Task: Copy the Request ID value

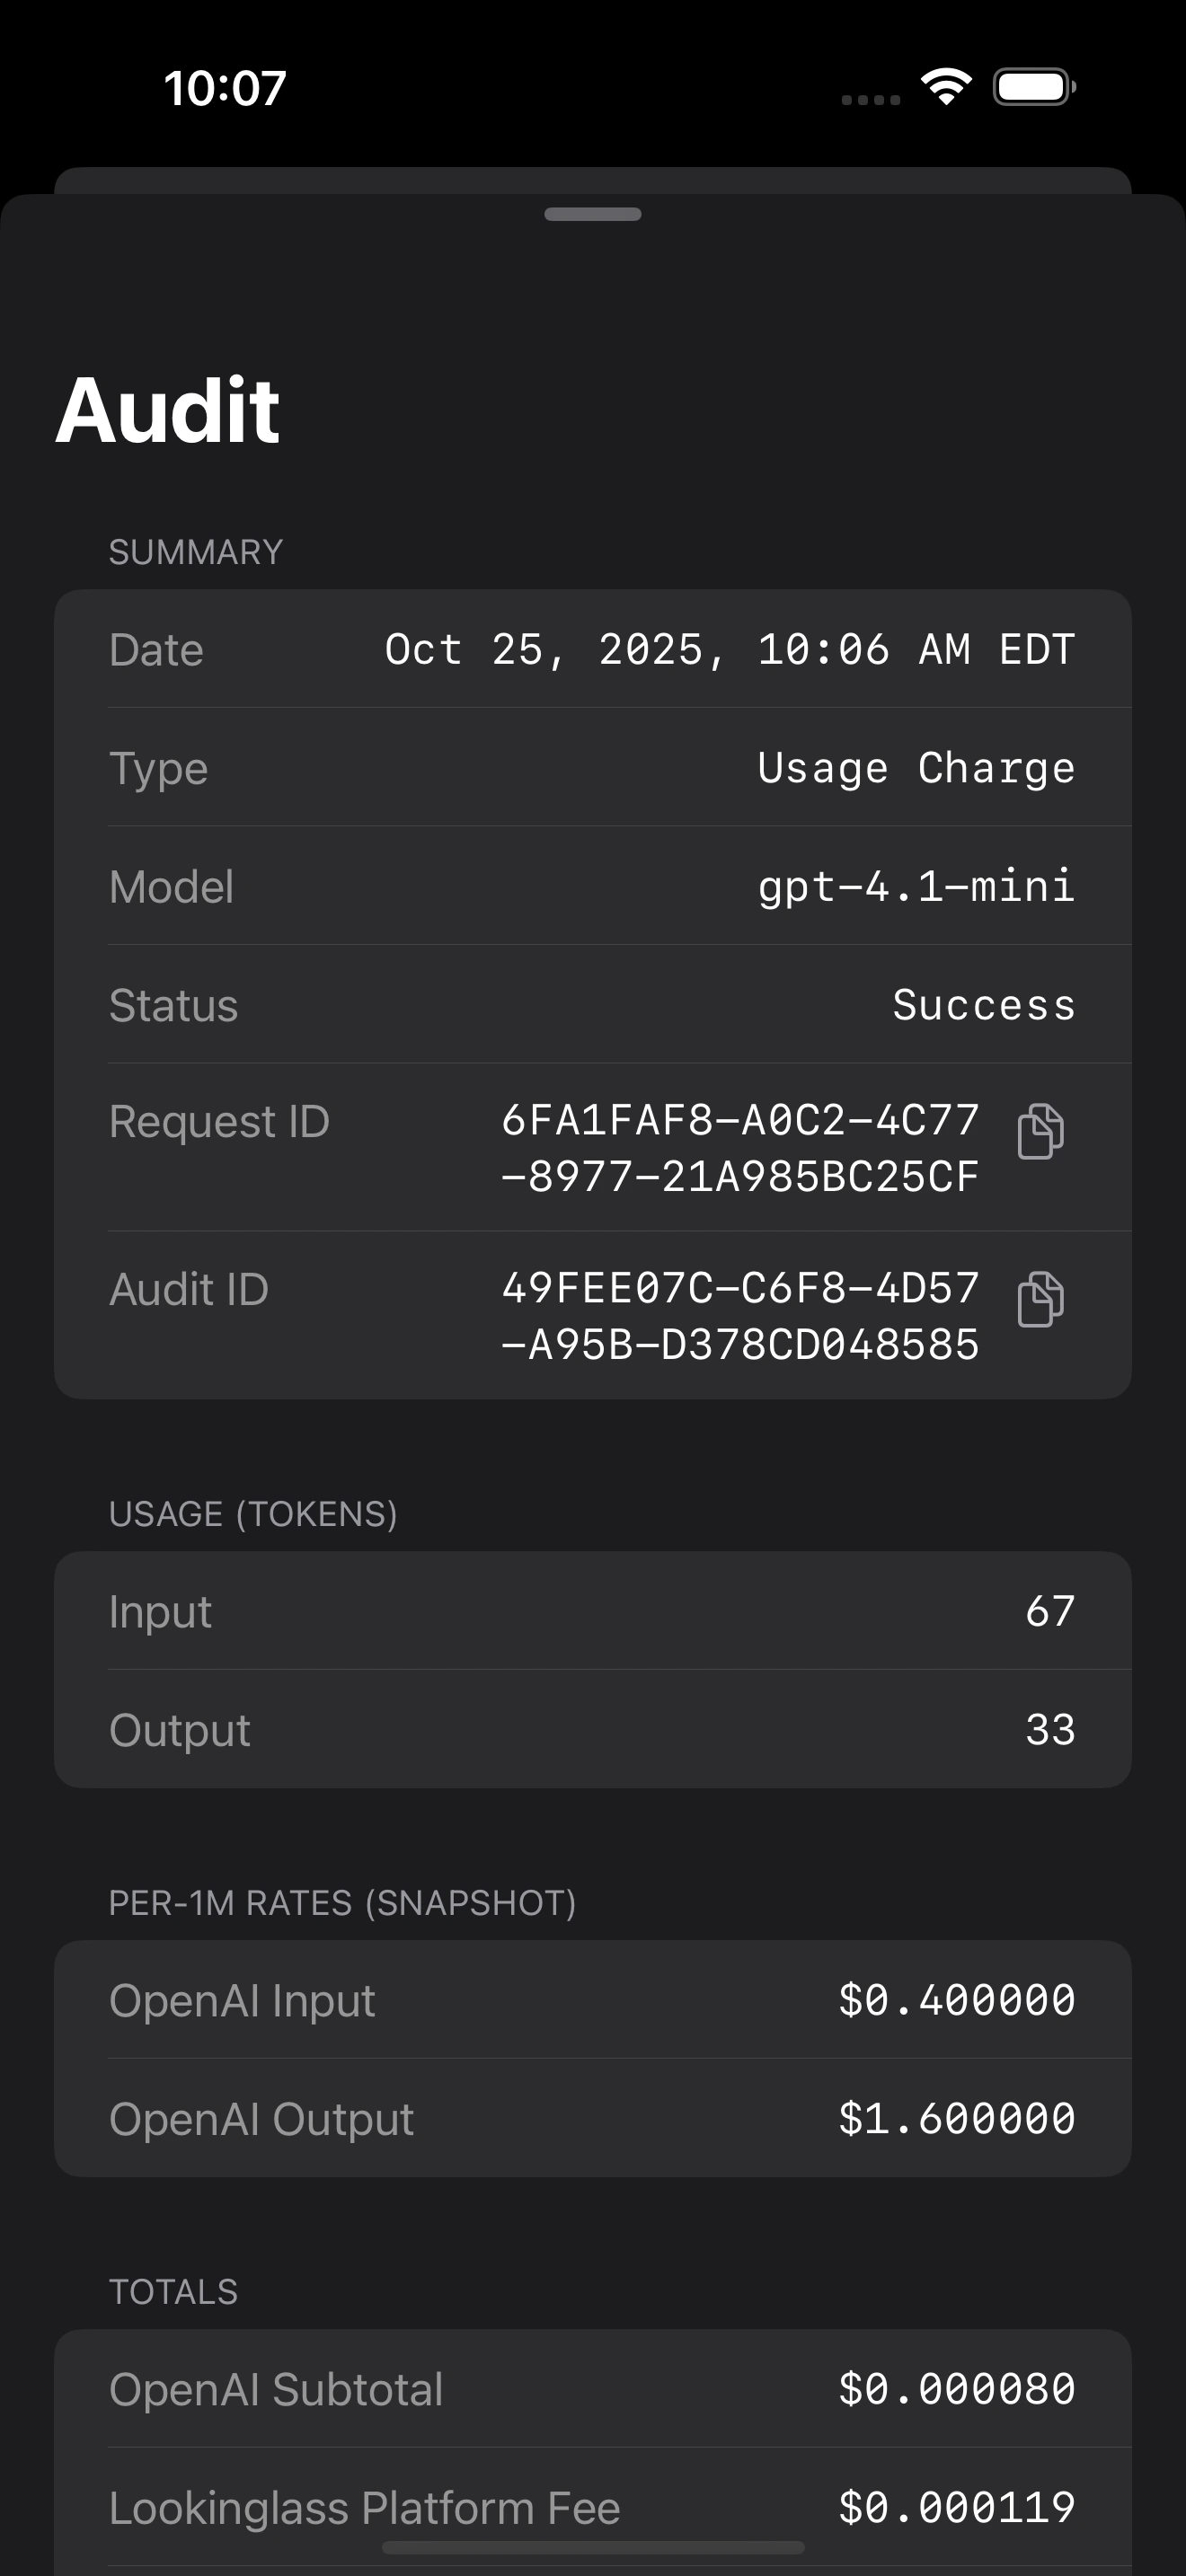Action: [x=1040, y=1131]
